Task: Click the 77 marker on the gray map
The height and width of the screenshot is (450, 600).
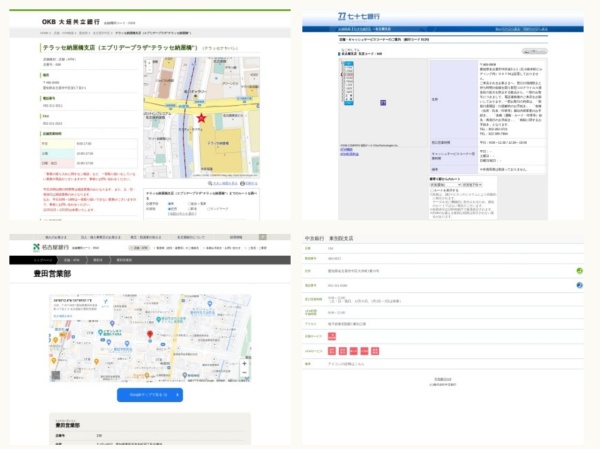Action: [x=383, y=103]
